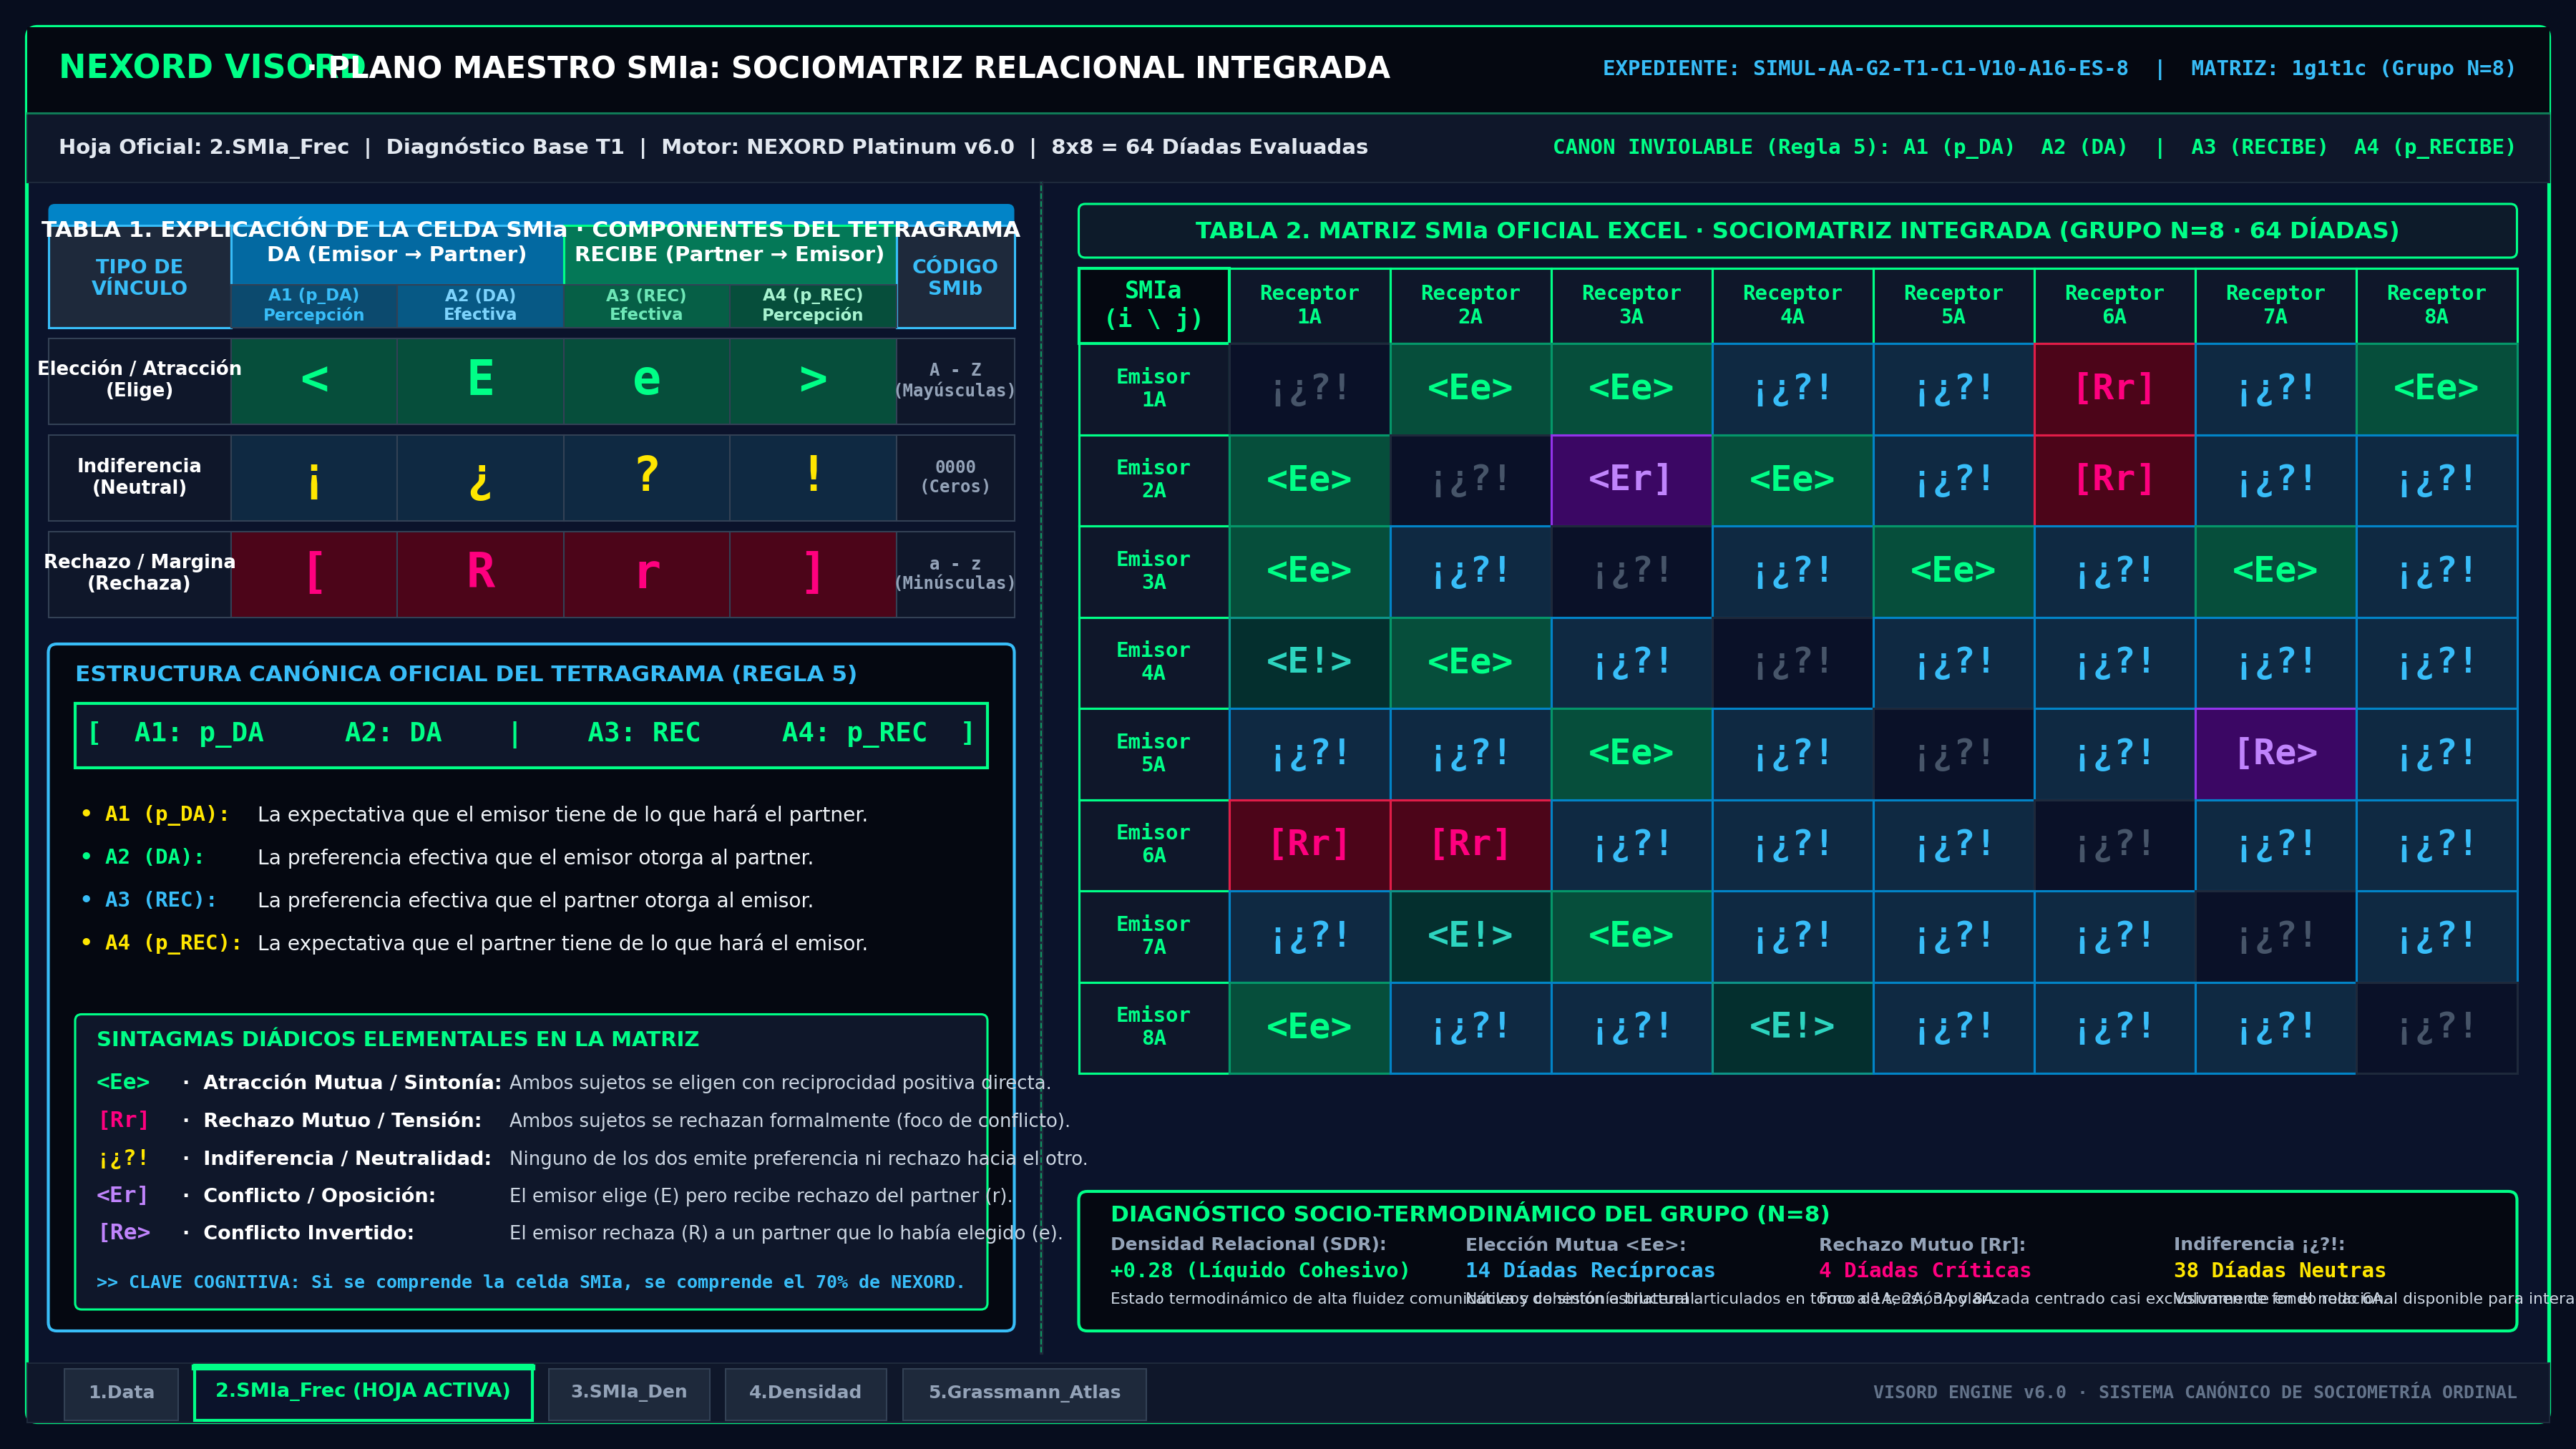
Task: Select the green < symbol under A1 (p_DA)
Action: 314,380
